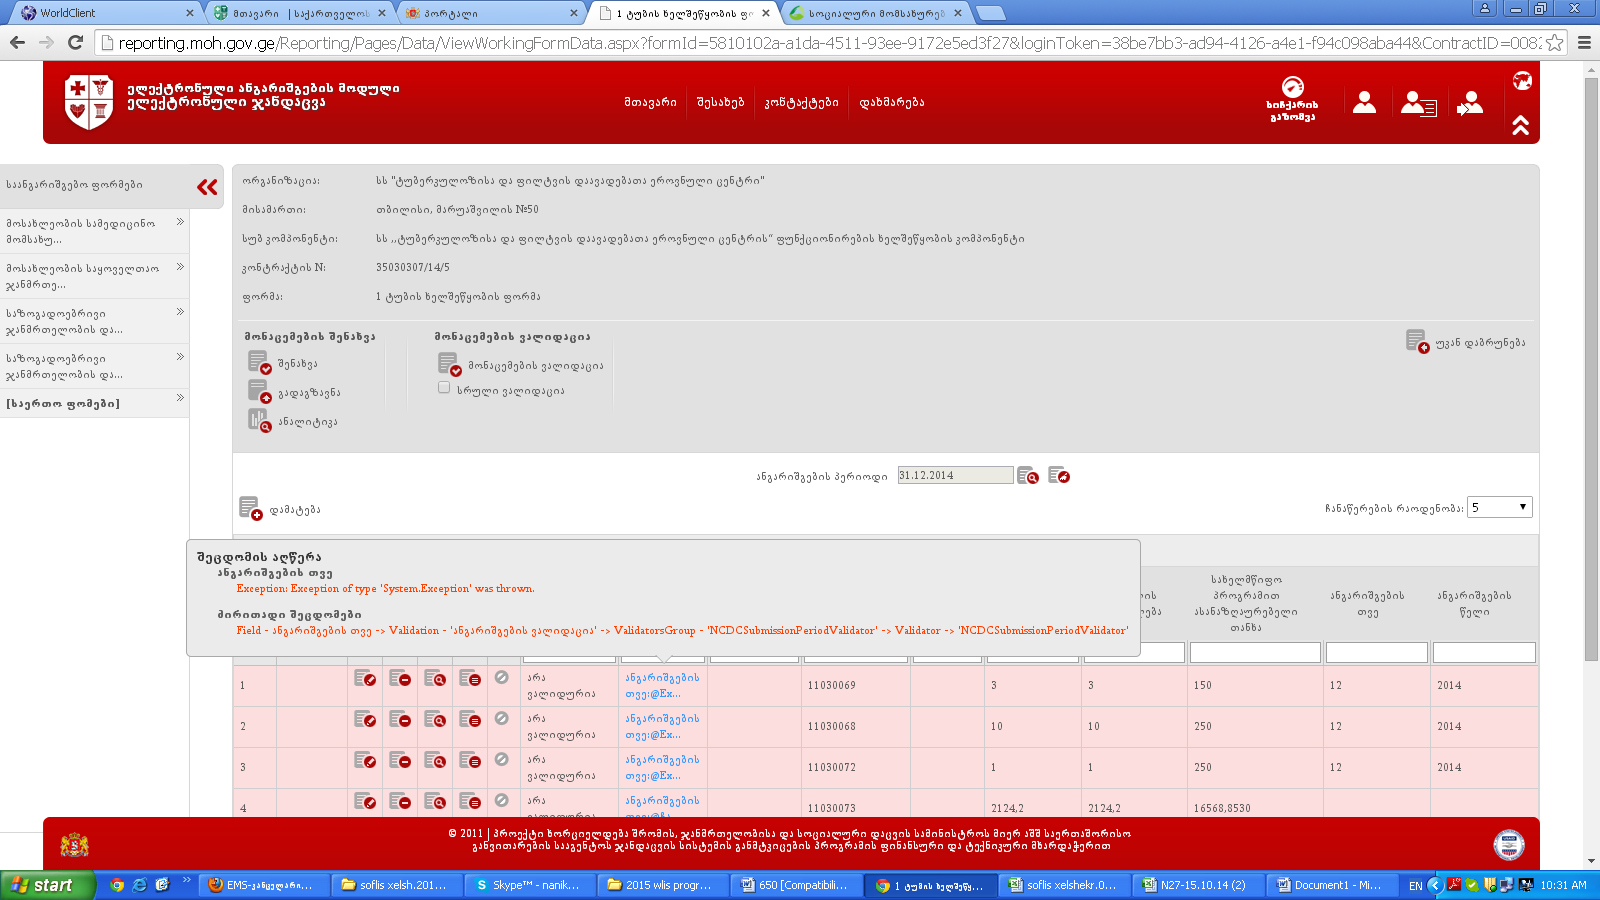
Task: Open the user profile icon in header
Action: (1364, 102)
